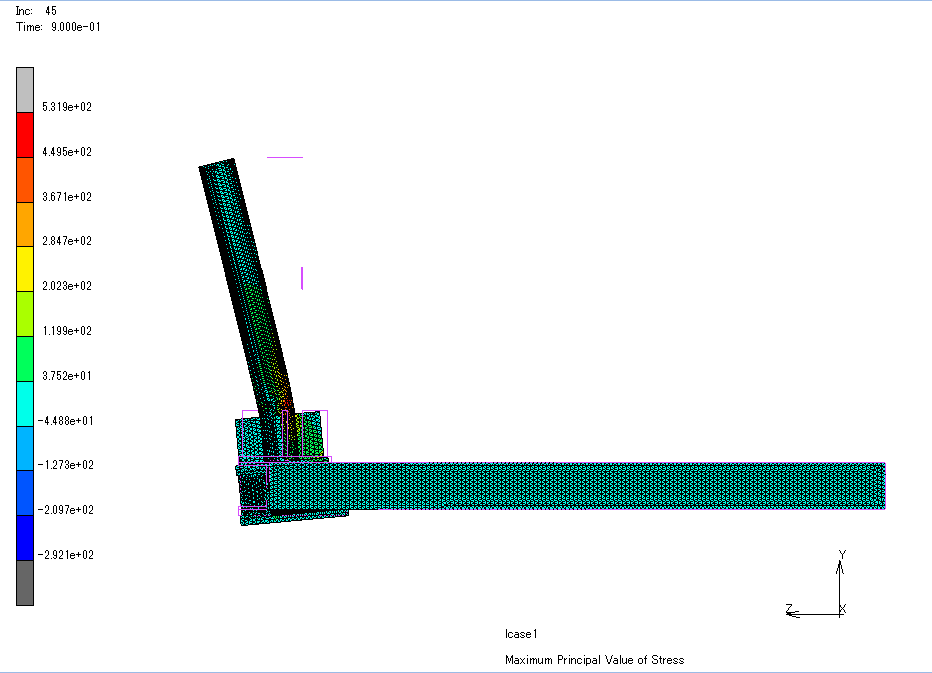Click the increment label Inc: 45
932x673 pixels.
point(36,11)
